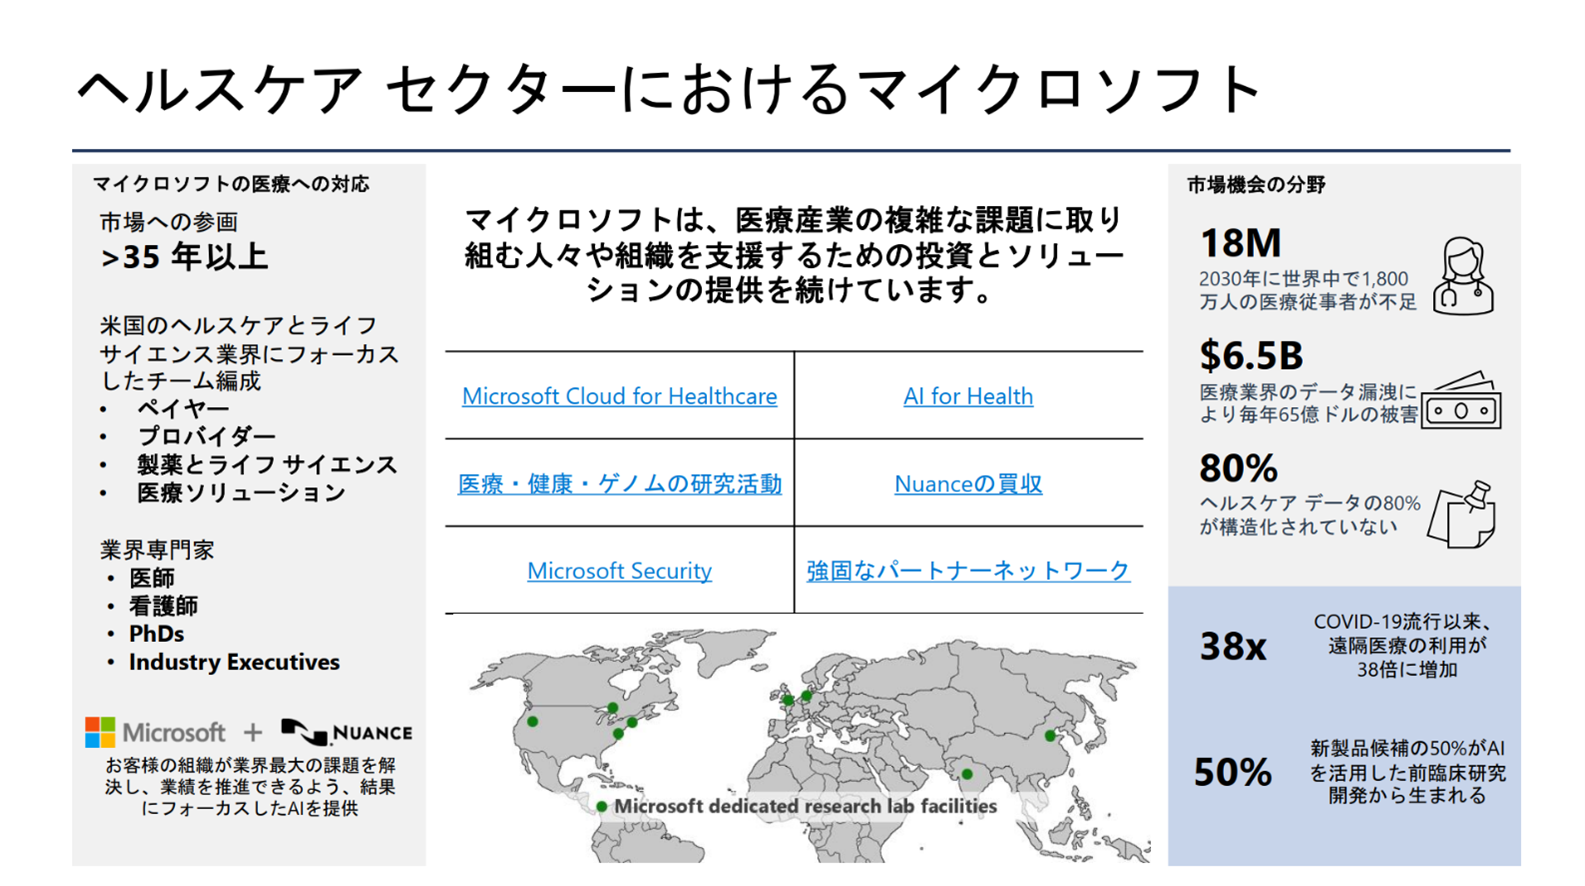Click the Nuance logo
This screenshot has height=886, width=1585.
(346, 732)
